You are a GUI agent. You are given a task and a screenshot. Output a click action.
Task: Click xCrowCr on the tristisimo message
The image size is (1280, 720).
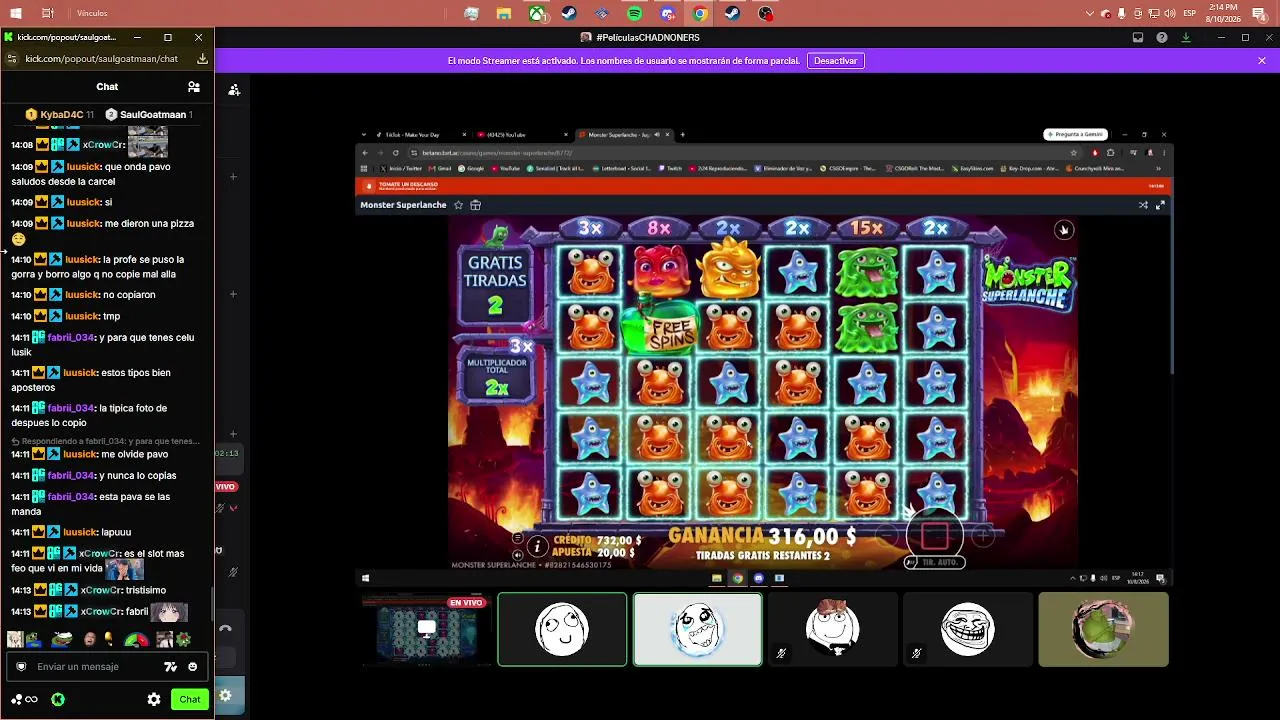(100, 591)
